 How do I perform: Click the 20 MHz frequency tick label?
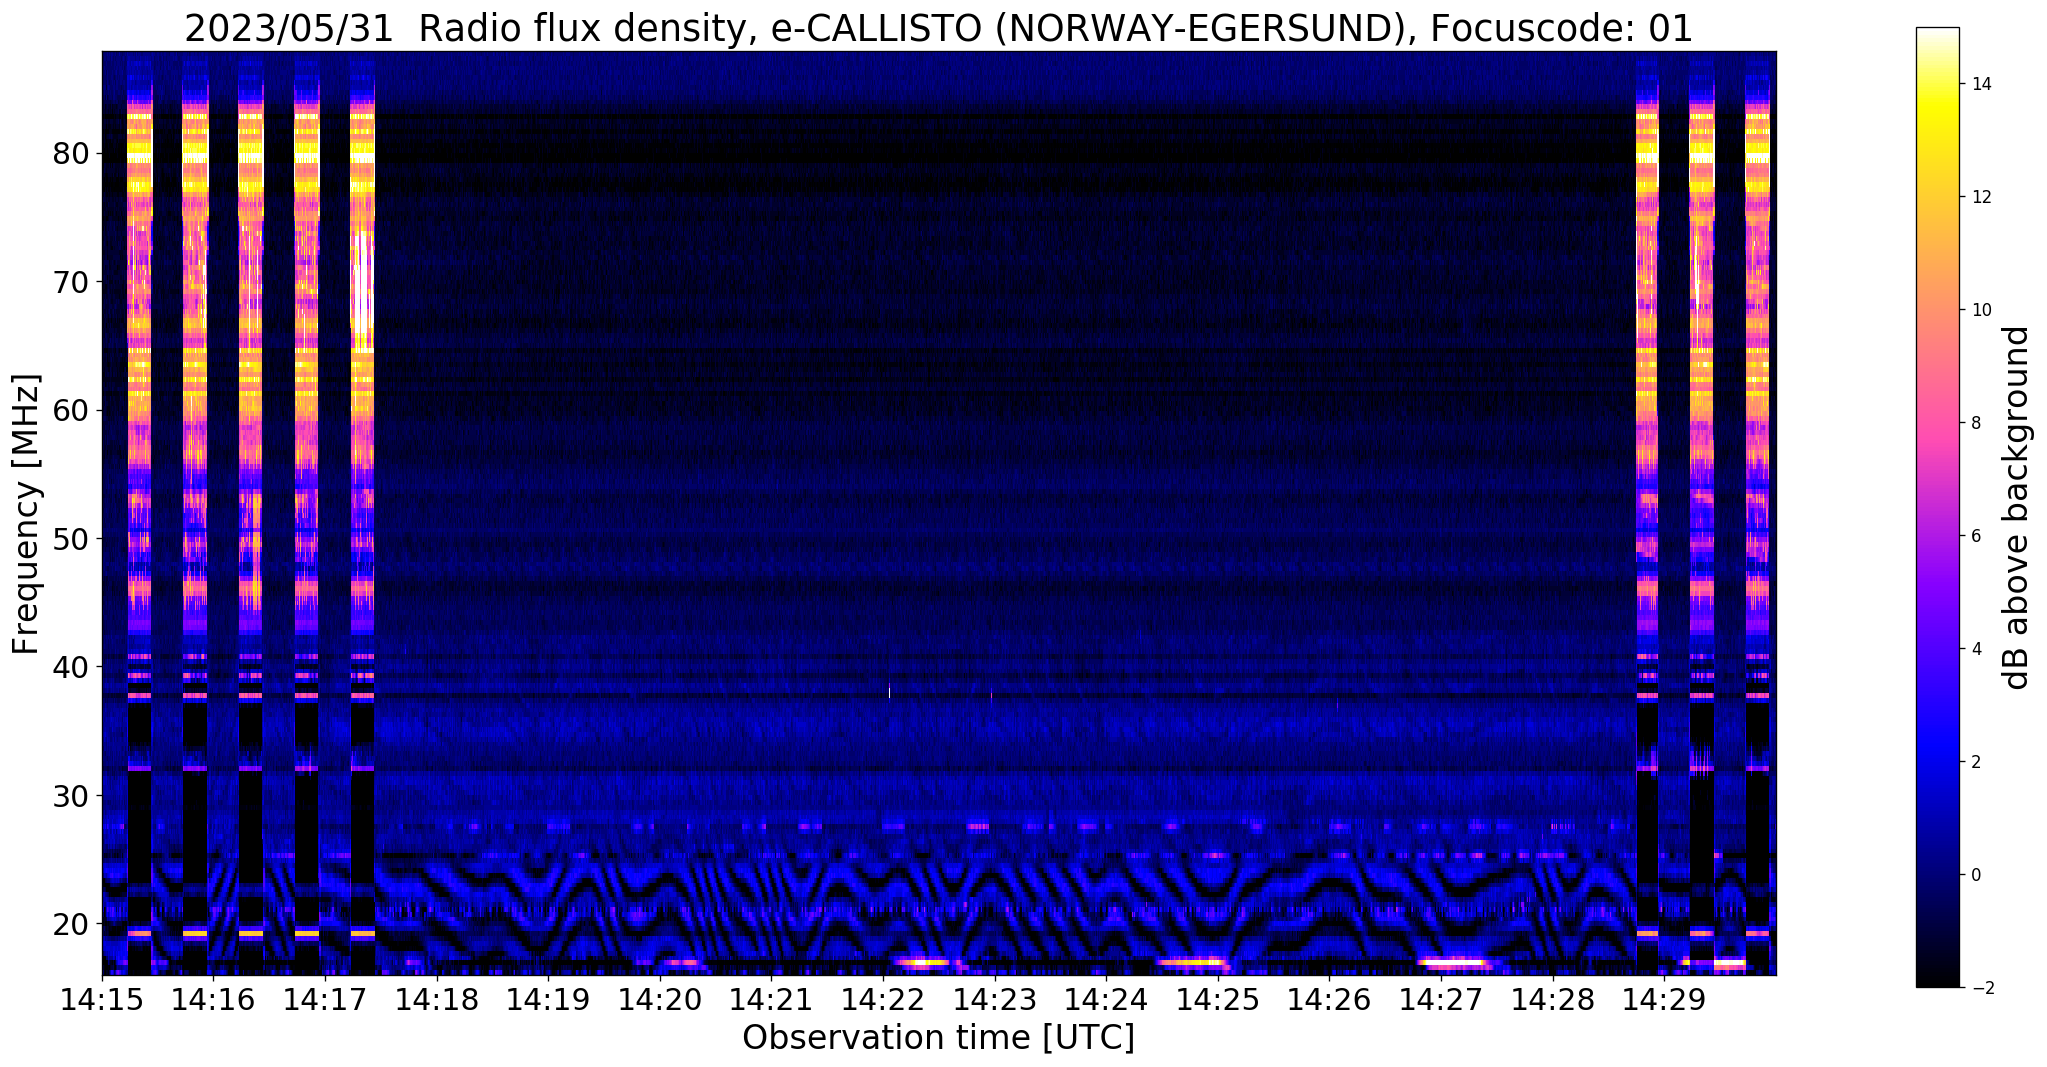72,923
